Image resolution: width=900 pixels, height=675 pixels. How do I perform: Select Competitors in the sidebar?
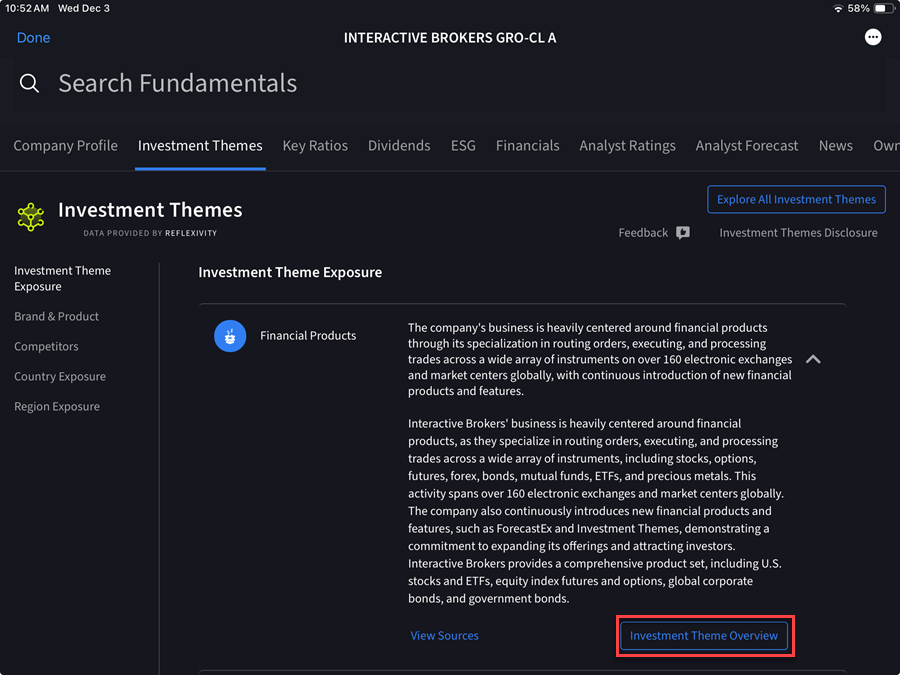coord(45,346)
